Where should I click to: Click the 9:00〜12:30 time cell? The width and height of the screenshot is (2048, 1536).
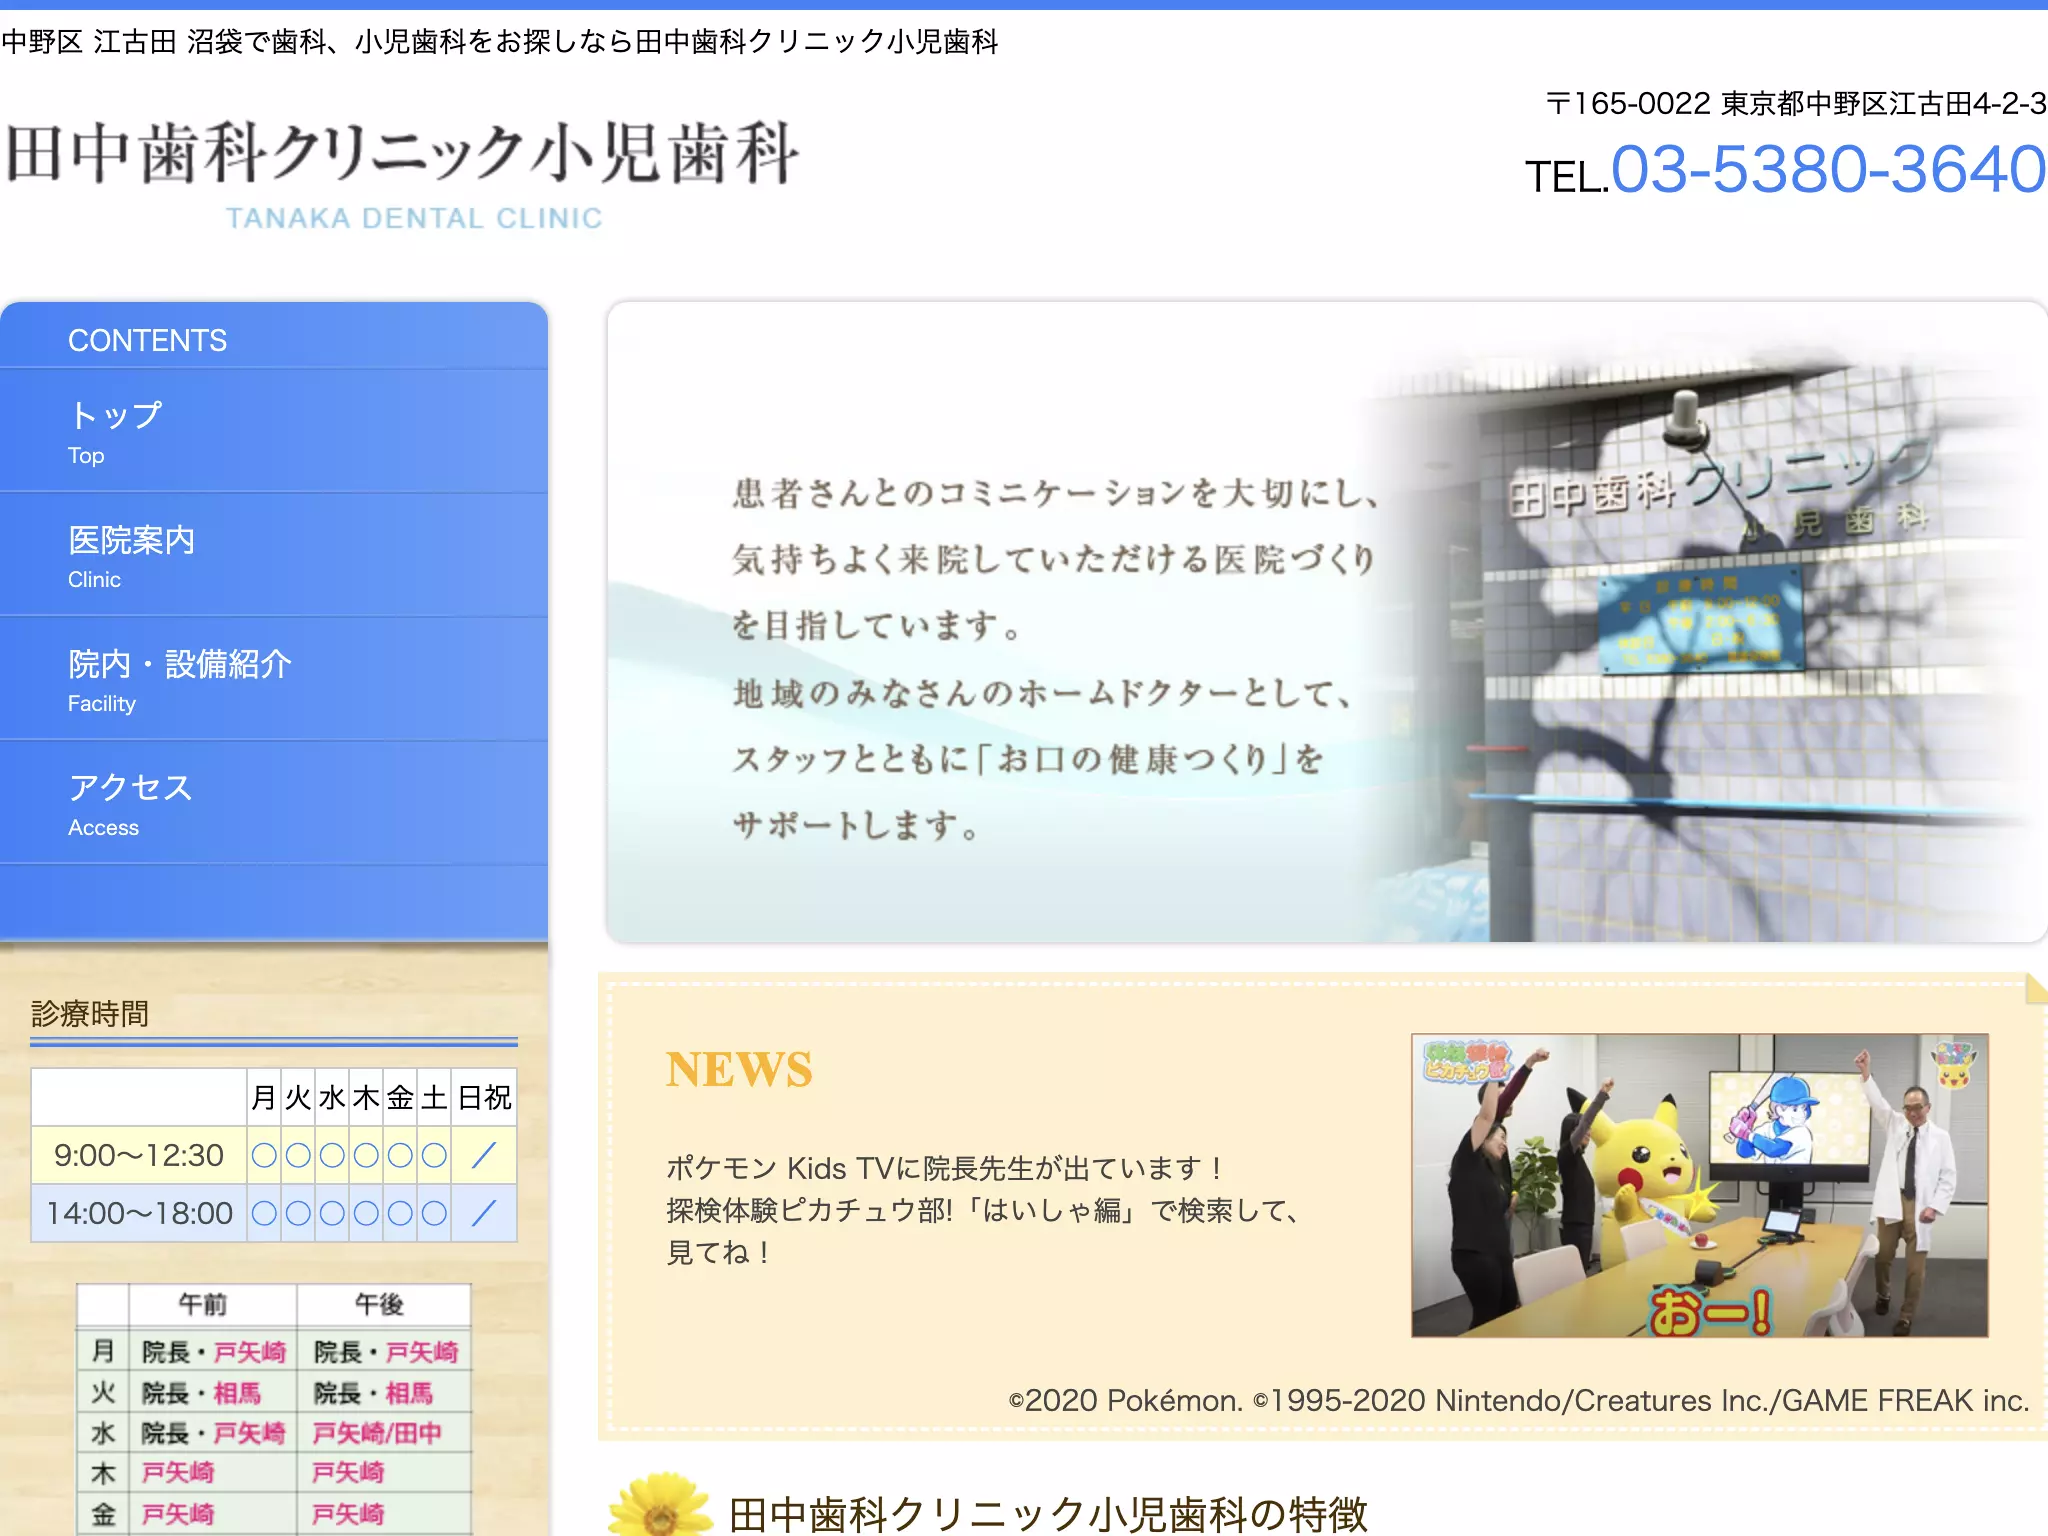coord(139,1155)
